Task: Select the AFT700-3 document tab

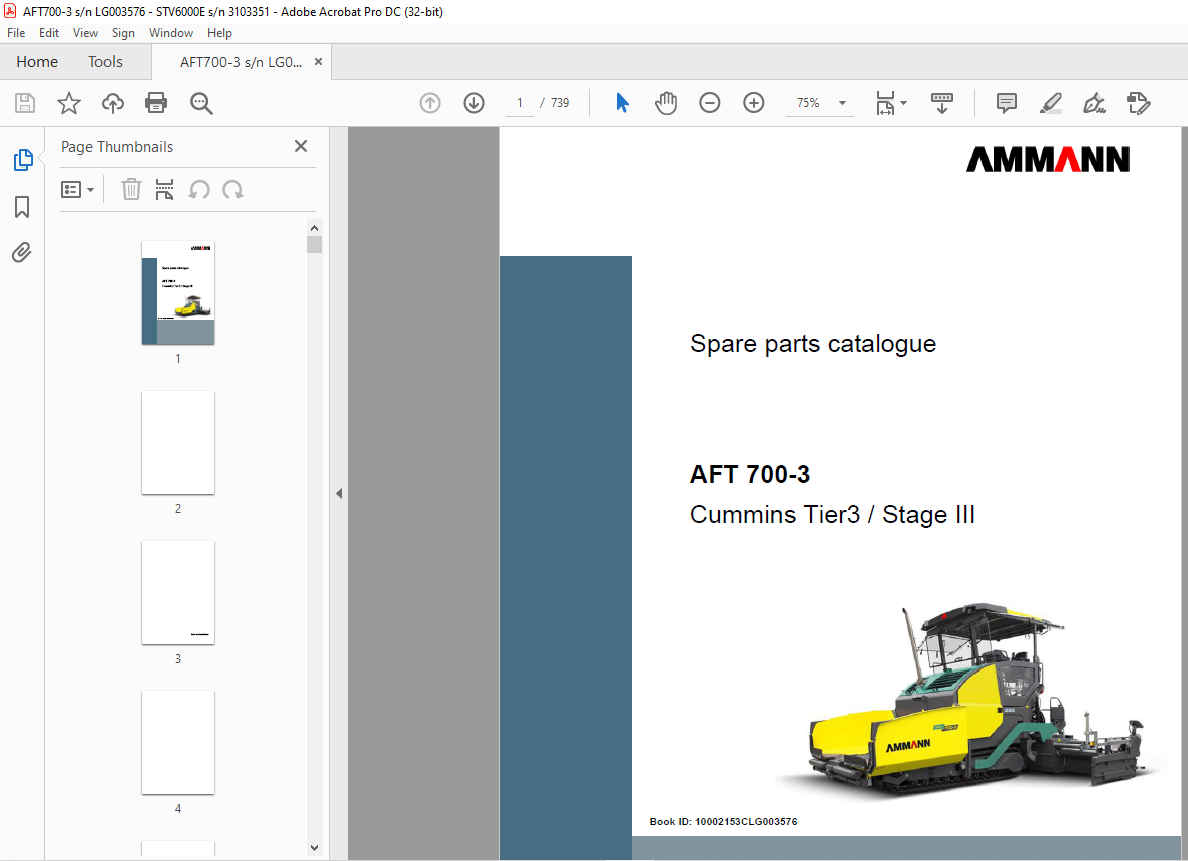Action: click(x=241, y=62)
